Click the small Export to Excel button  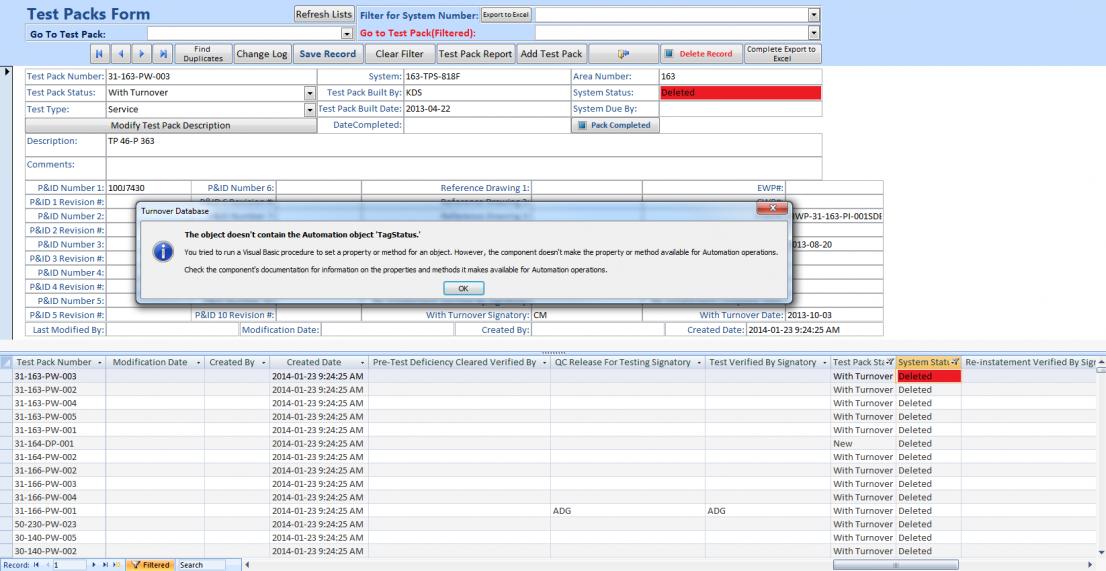pos(506,15)
